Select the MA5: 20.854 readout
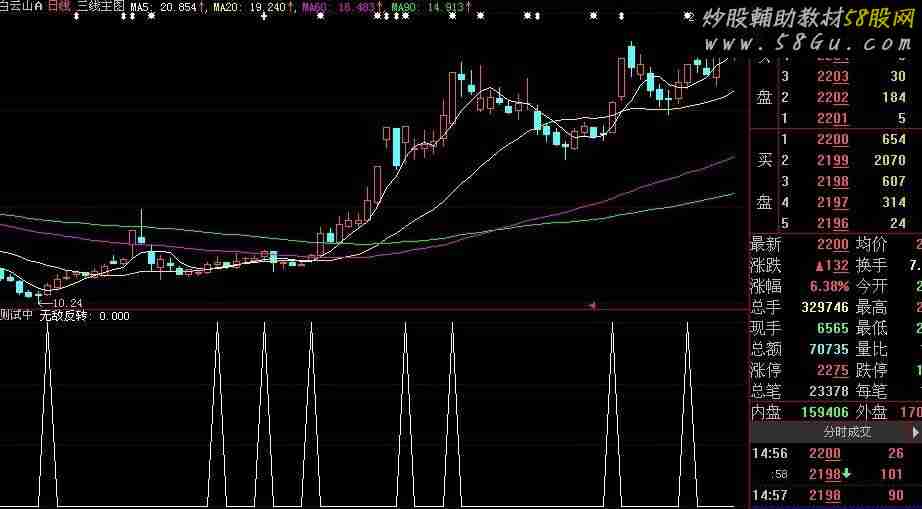Viewport: 922px width, 509px height. point(167,7)
